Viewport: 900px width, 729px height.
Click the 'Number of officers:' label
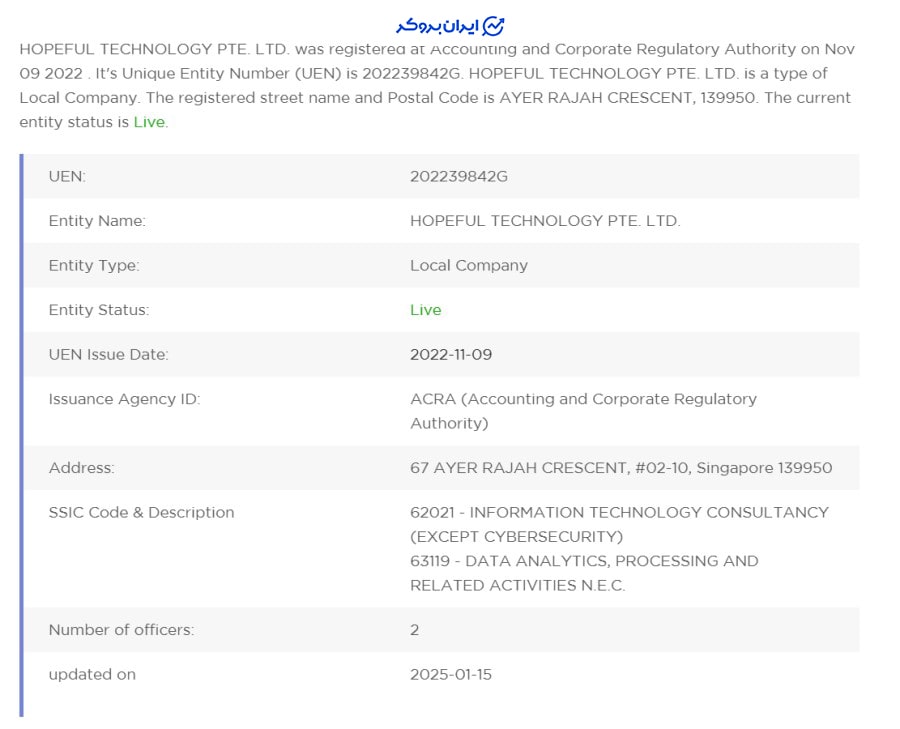(x=121, y=630)
